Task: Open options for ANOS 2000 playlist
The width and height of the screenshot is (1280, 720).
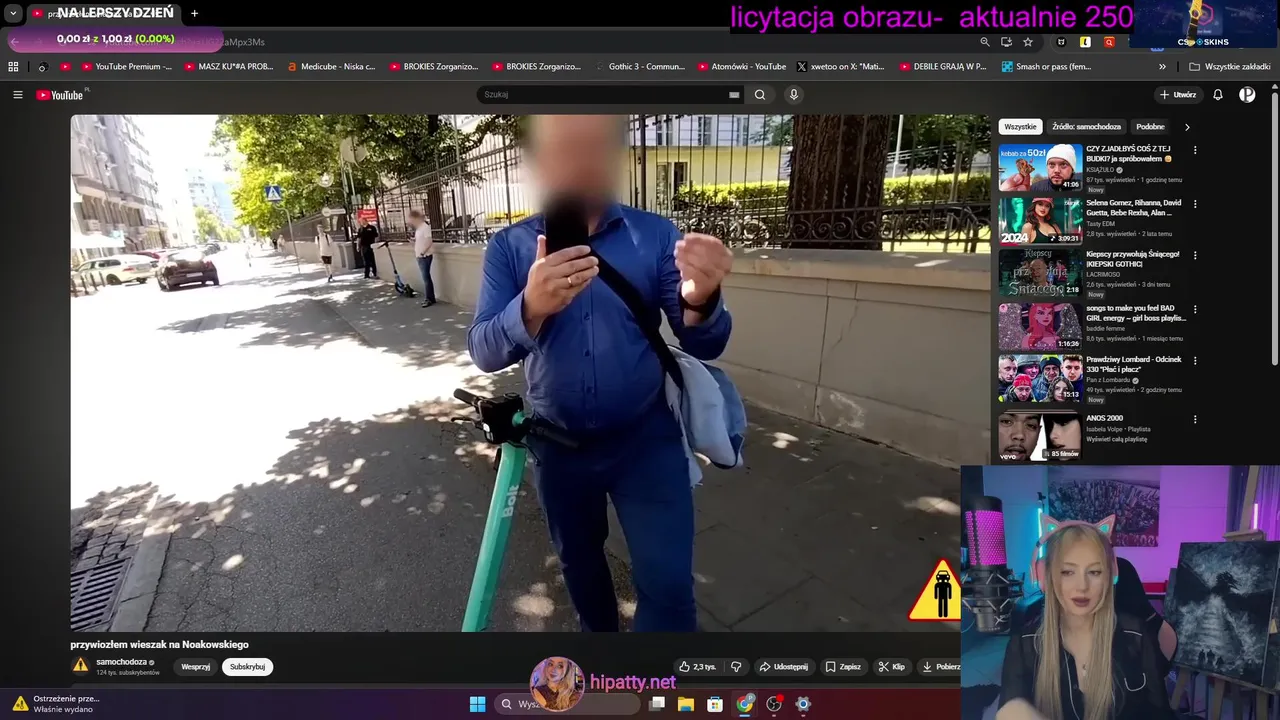Action: (x=1195, y=419)
